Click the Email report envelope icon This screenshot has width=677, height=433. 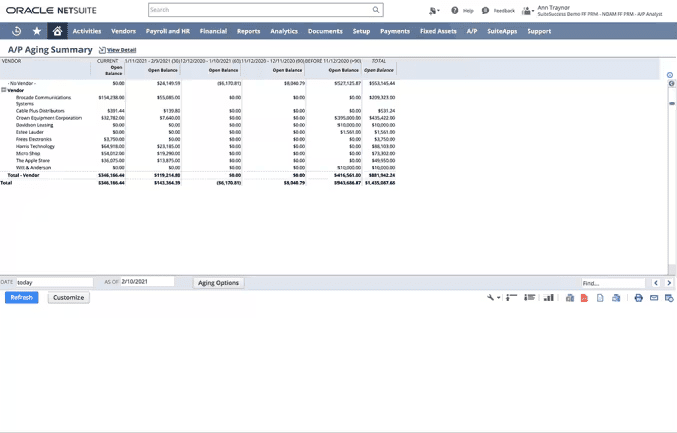(654, 298)
